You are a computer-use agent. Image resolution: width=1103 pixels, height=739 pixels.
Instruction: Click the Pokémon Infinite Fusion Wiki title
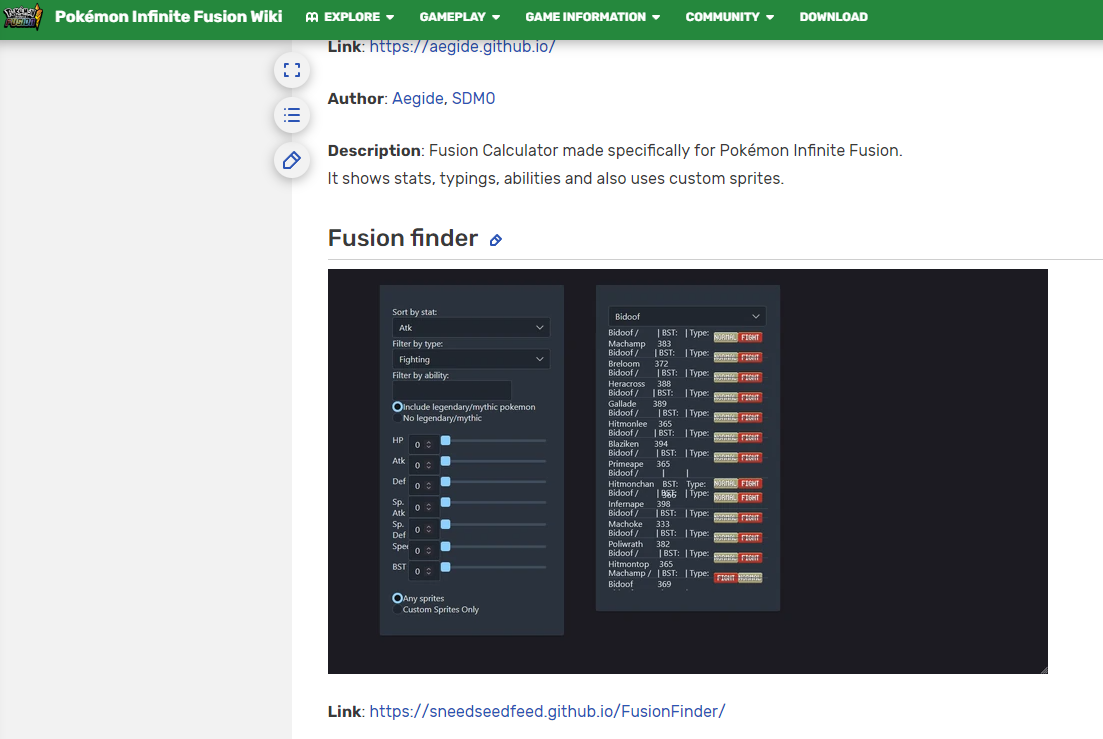[169, 16]
